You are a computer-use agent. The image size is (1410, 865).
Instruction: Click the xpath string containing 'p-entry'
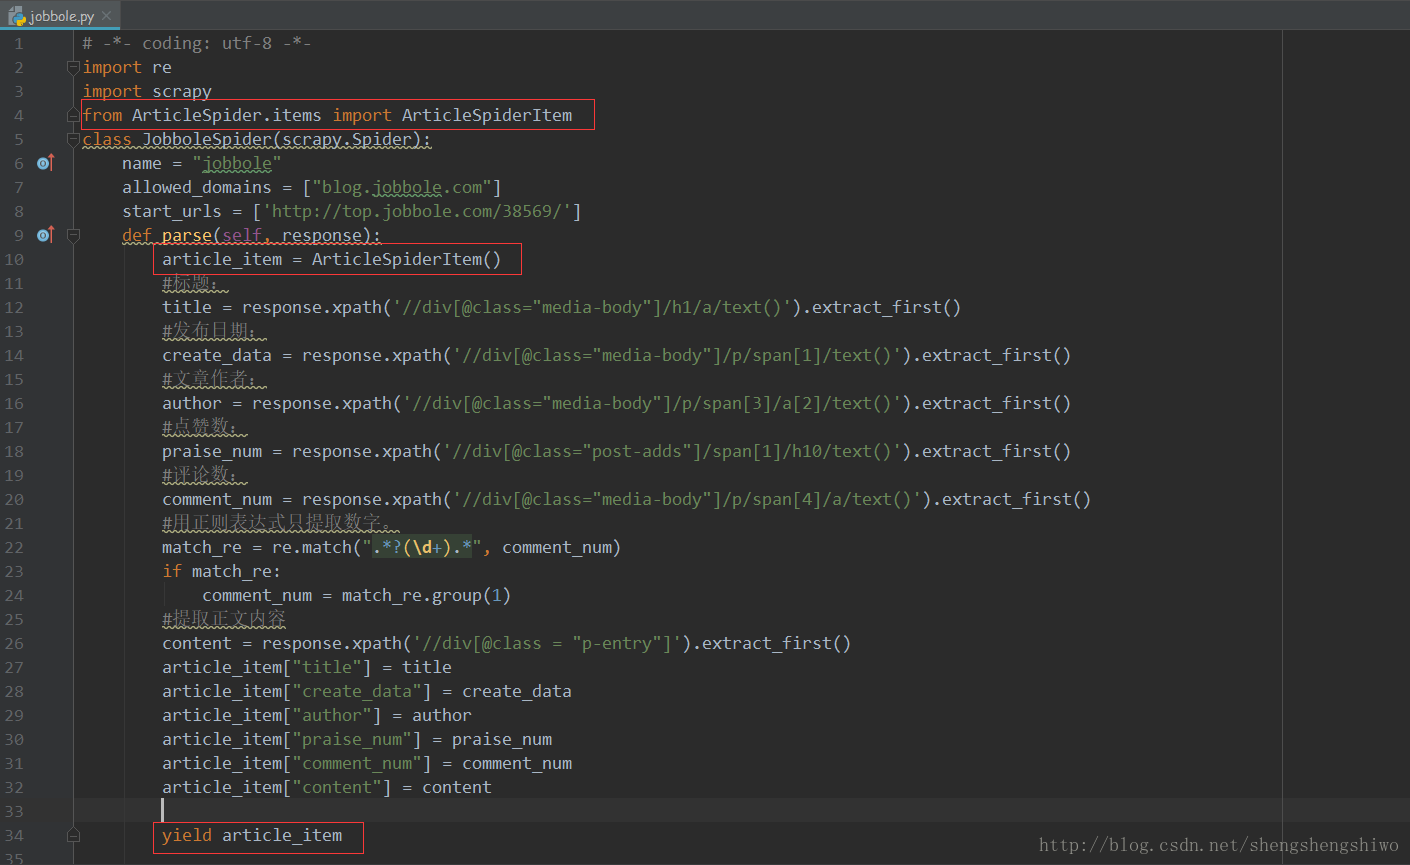coord(547,643)
